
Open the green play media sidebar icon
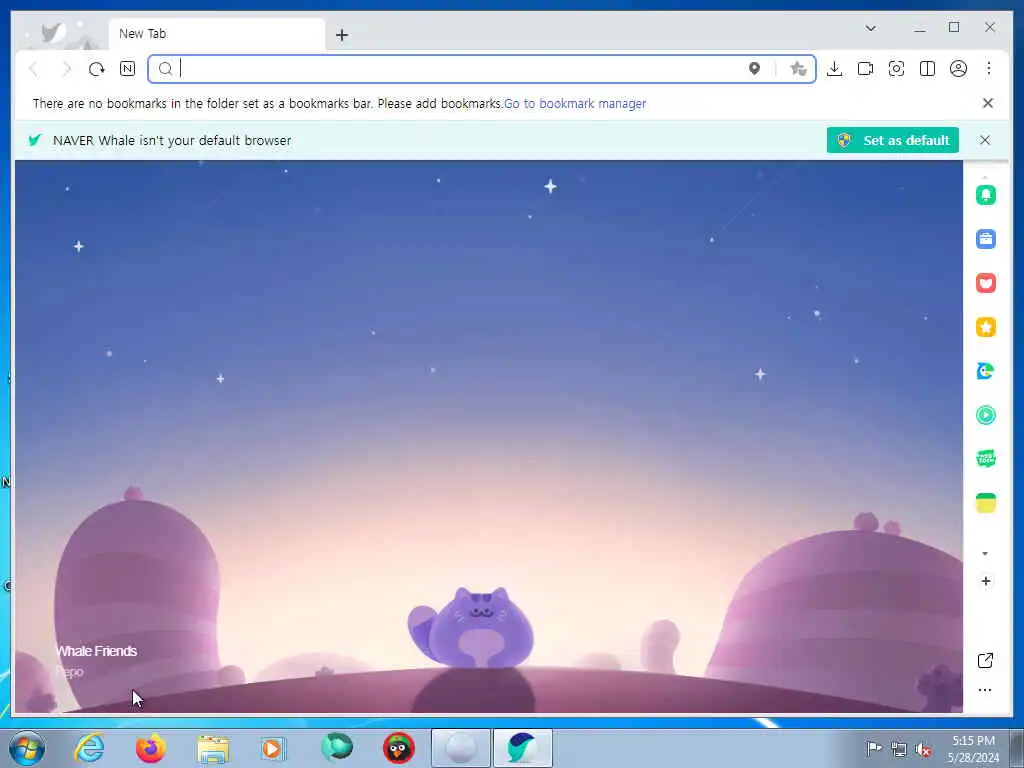[985, 415]
